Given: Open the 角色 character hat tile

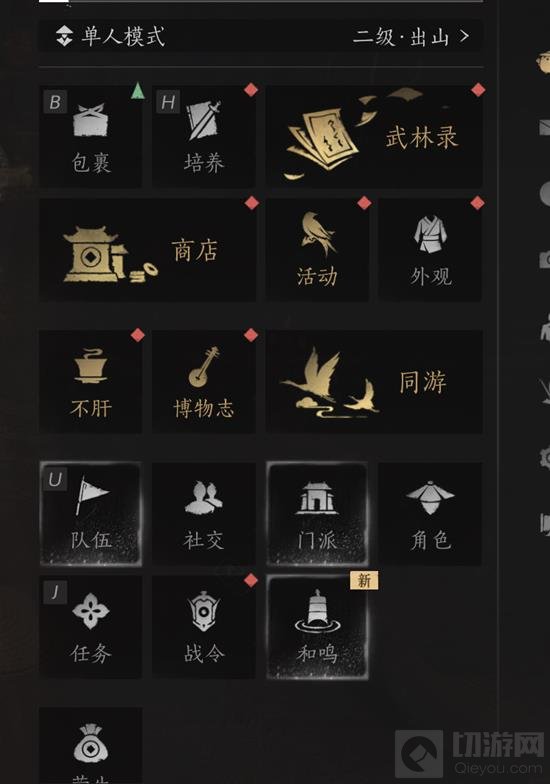Looking at the screenshot, I should (x=430, y=514).
